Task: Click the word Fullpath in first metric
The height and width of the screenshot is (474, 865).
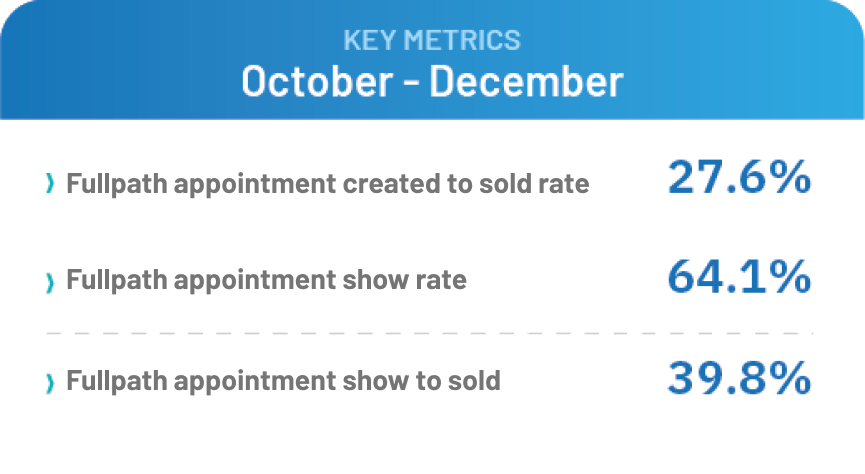Action: [x=117, y=185]
